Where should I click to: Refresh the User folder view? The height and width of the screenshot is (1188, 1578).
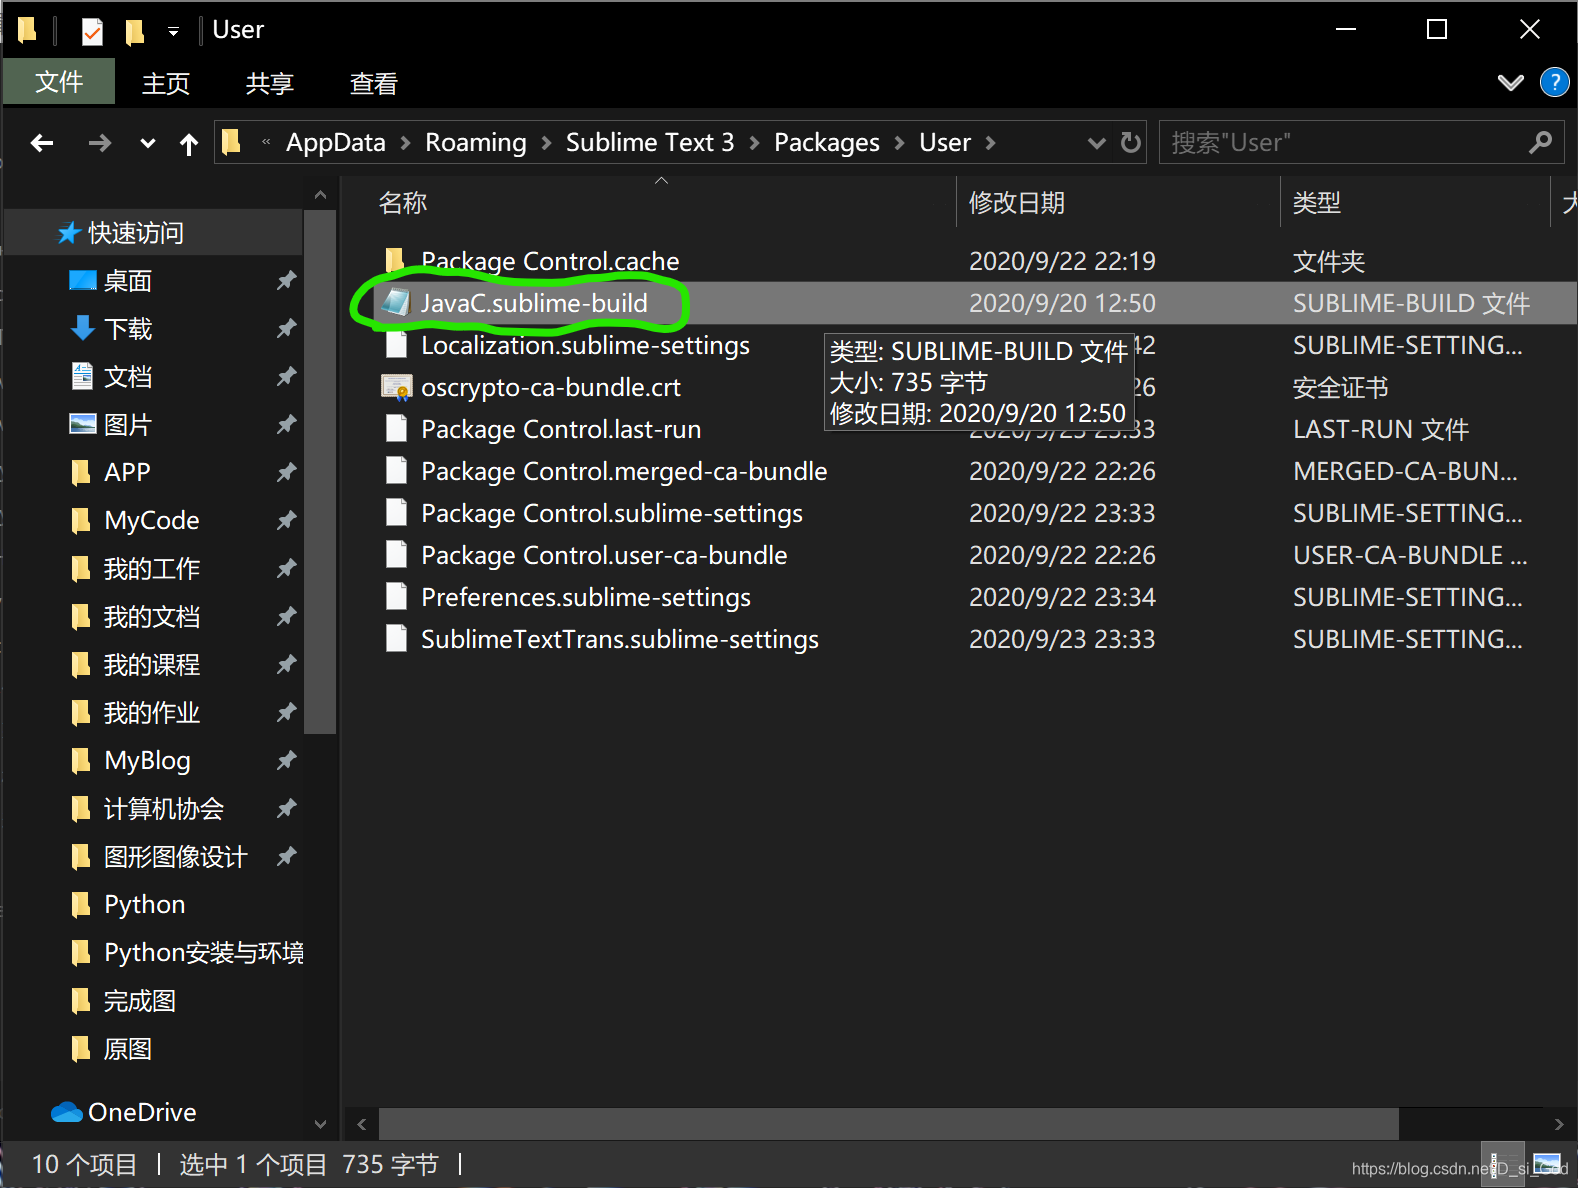(x=1131, y=143)
